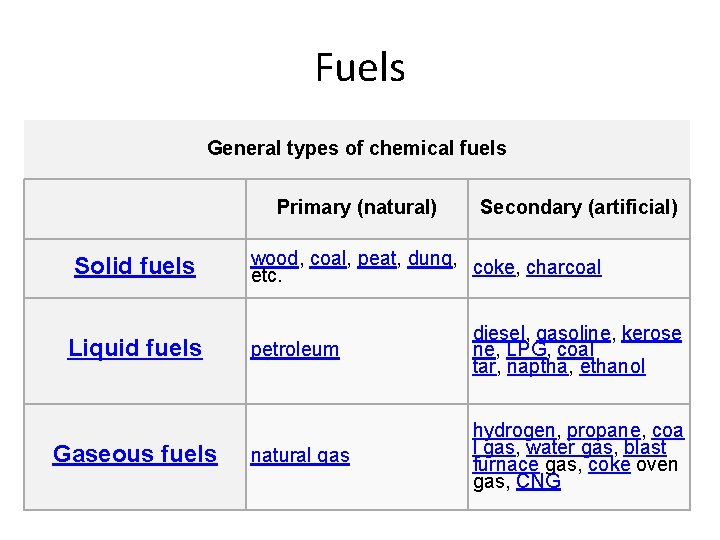720x540 pixels.
Task: Open the CNG link
Action: 538,482
